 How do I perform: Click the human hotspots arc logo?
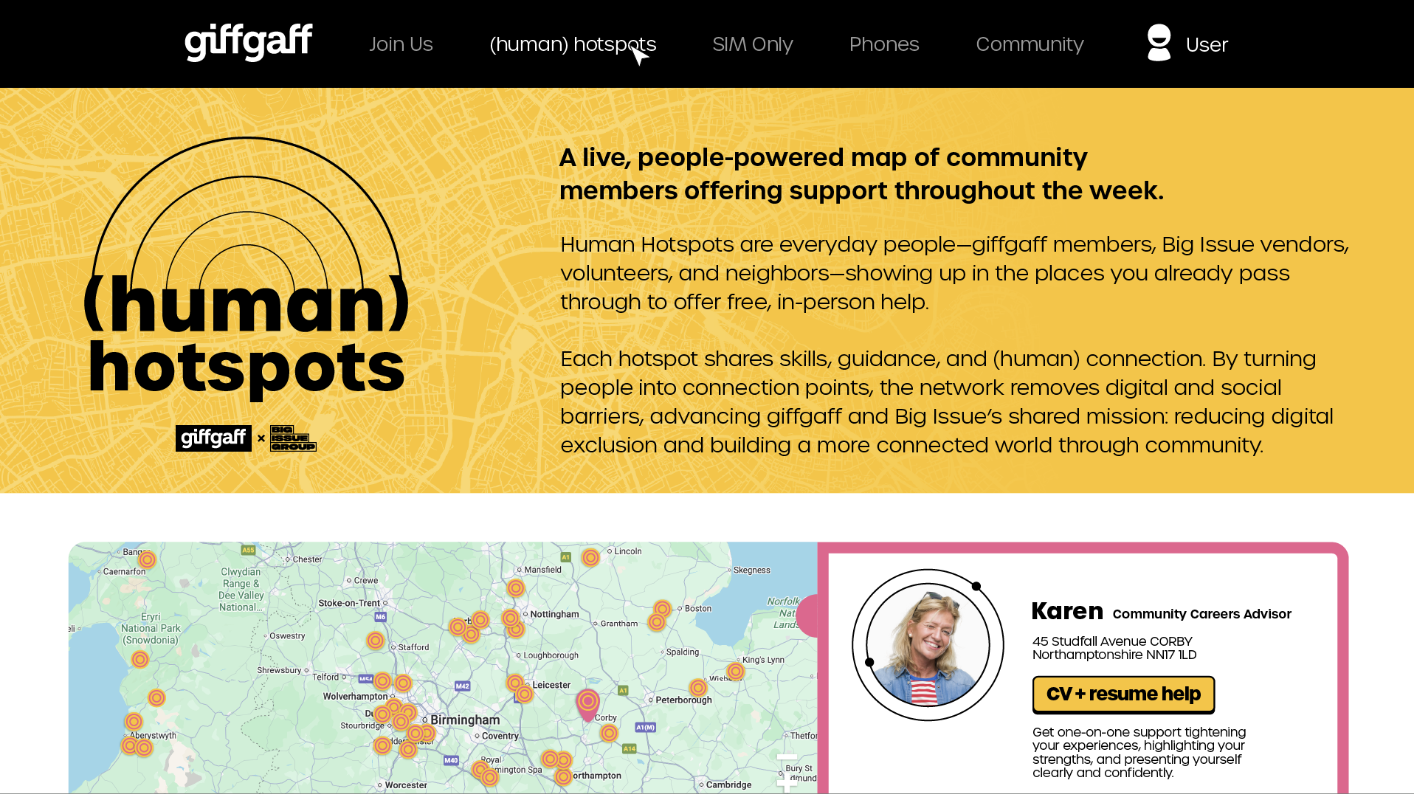pyautogui.click(x=246, y=268)
